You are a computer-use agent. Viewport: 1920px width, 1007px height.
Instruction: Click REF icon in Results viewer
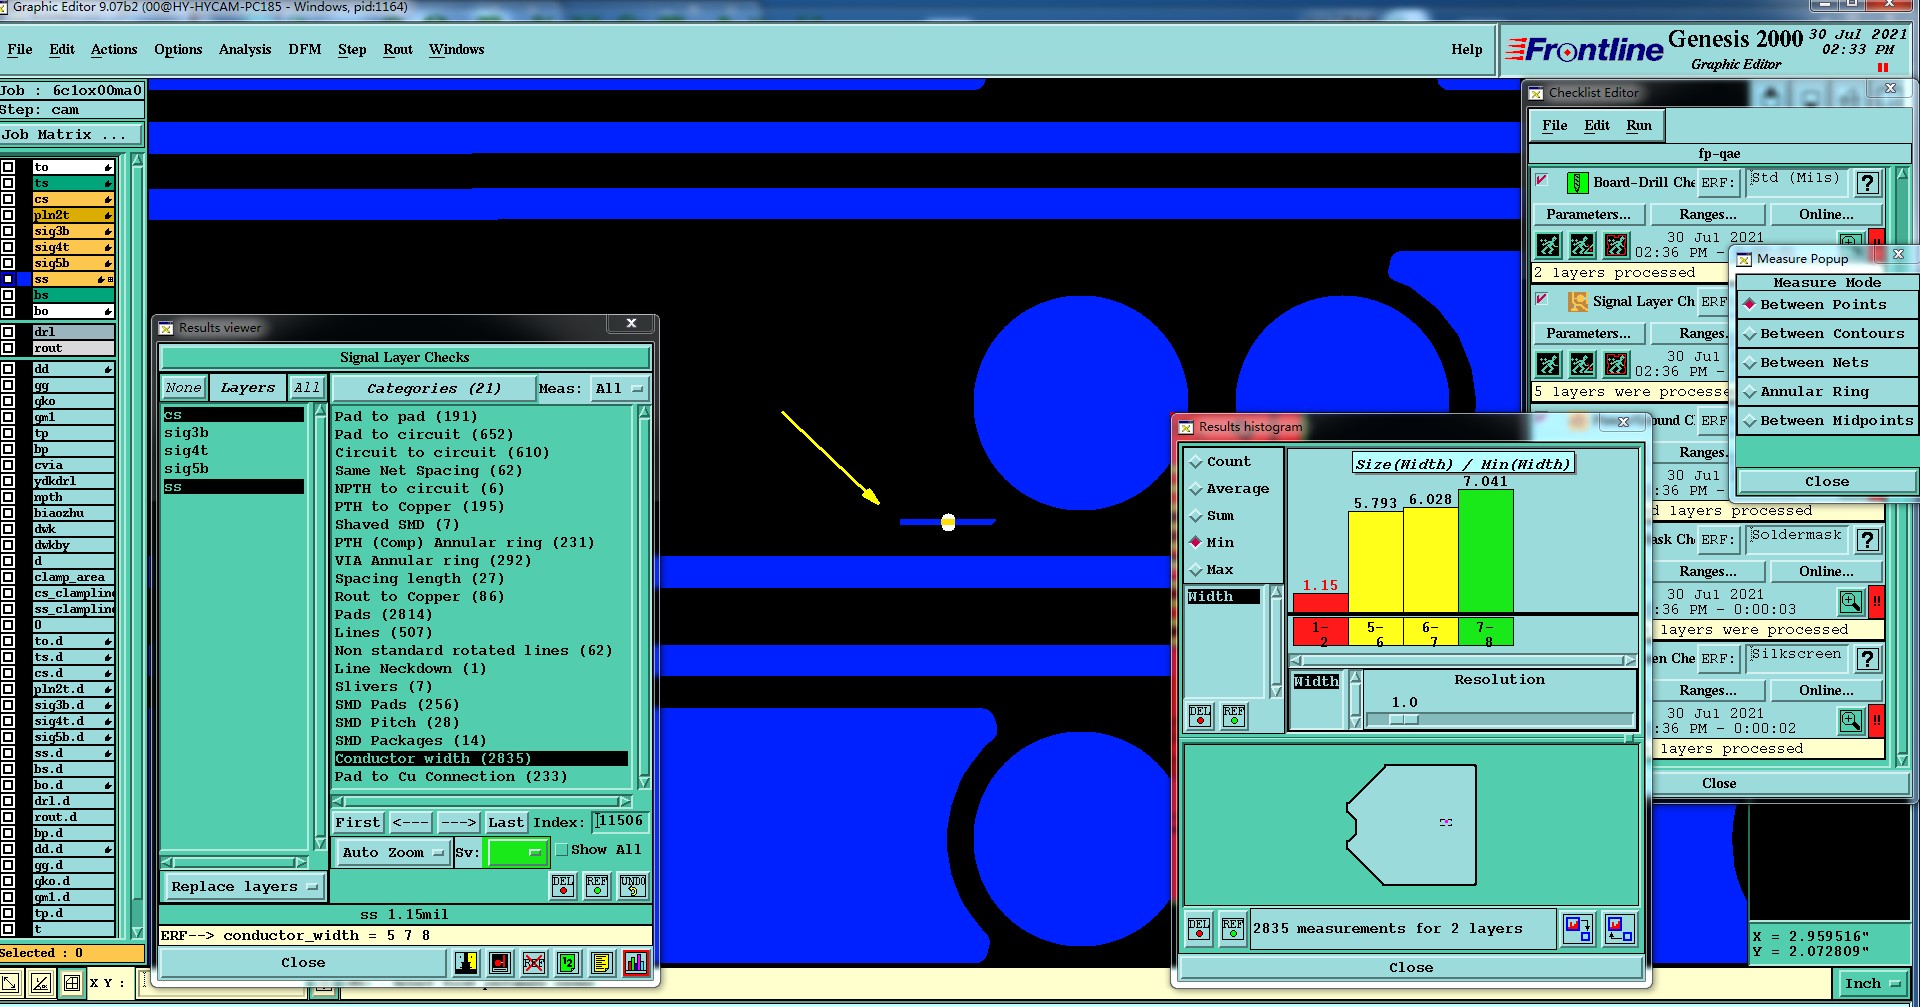597,885
